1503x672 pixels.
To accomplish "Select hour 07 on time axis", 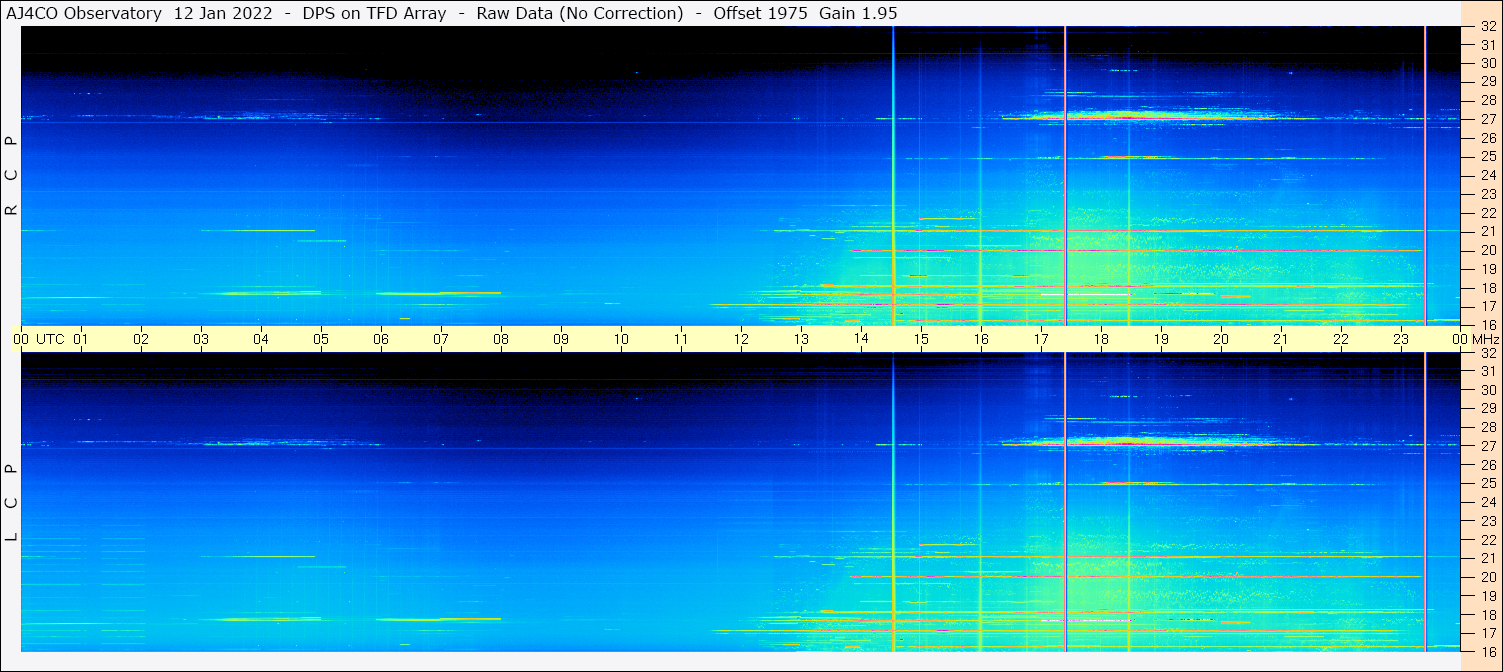I will point(441,339).
